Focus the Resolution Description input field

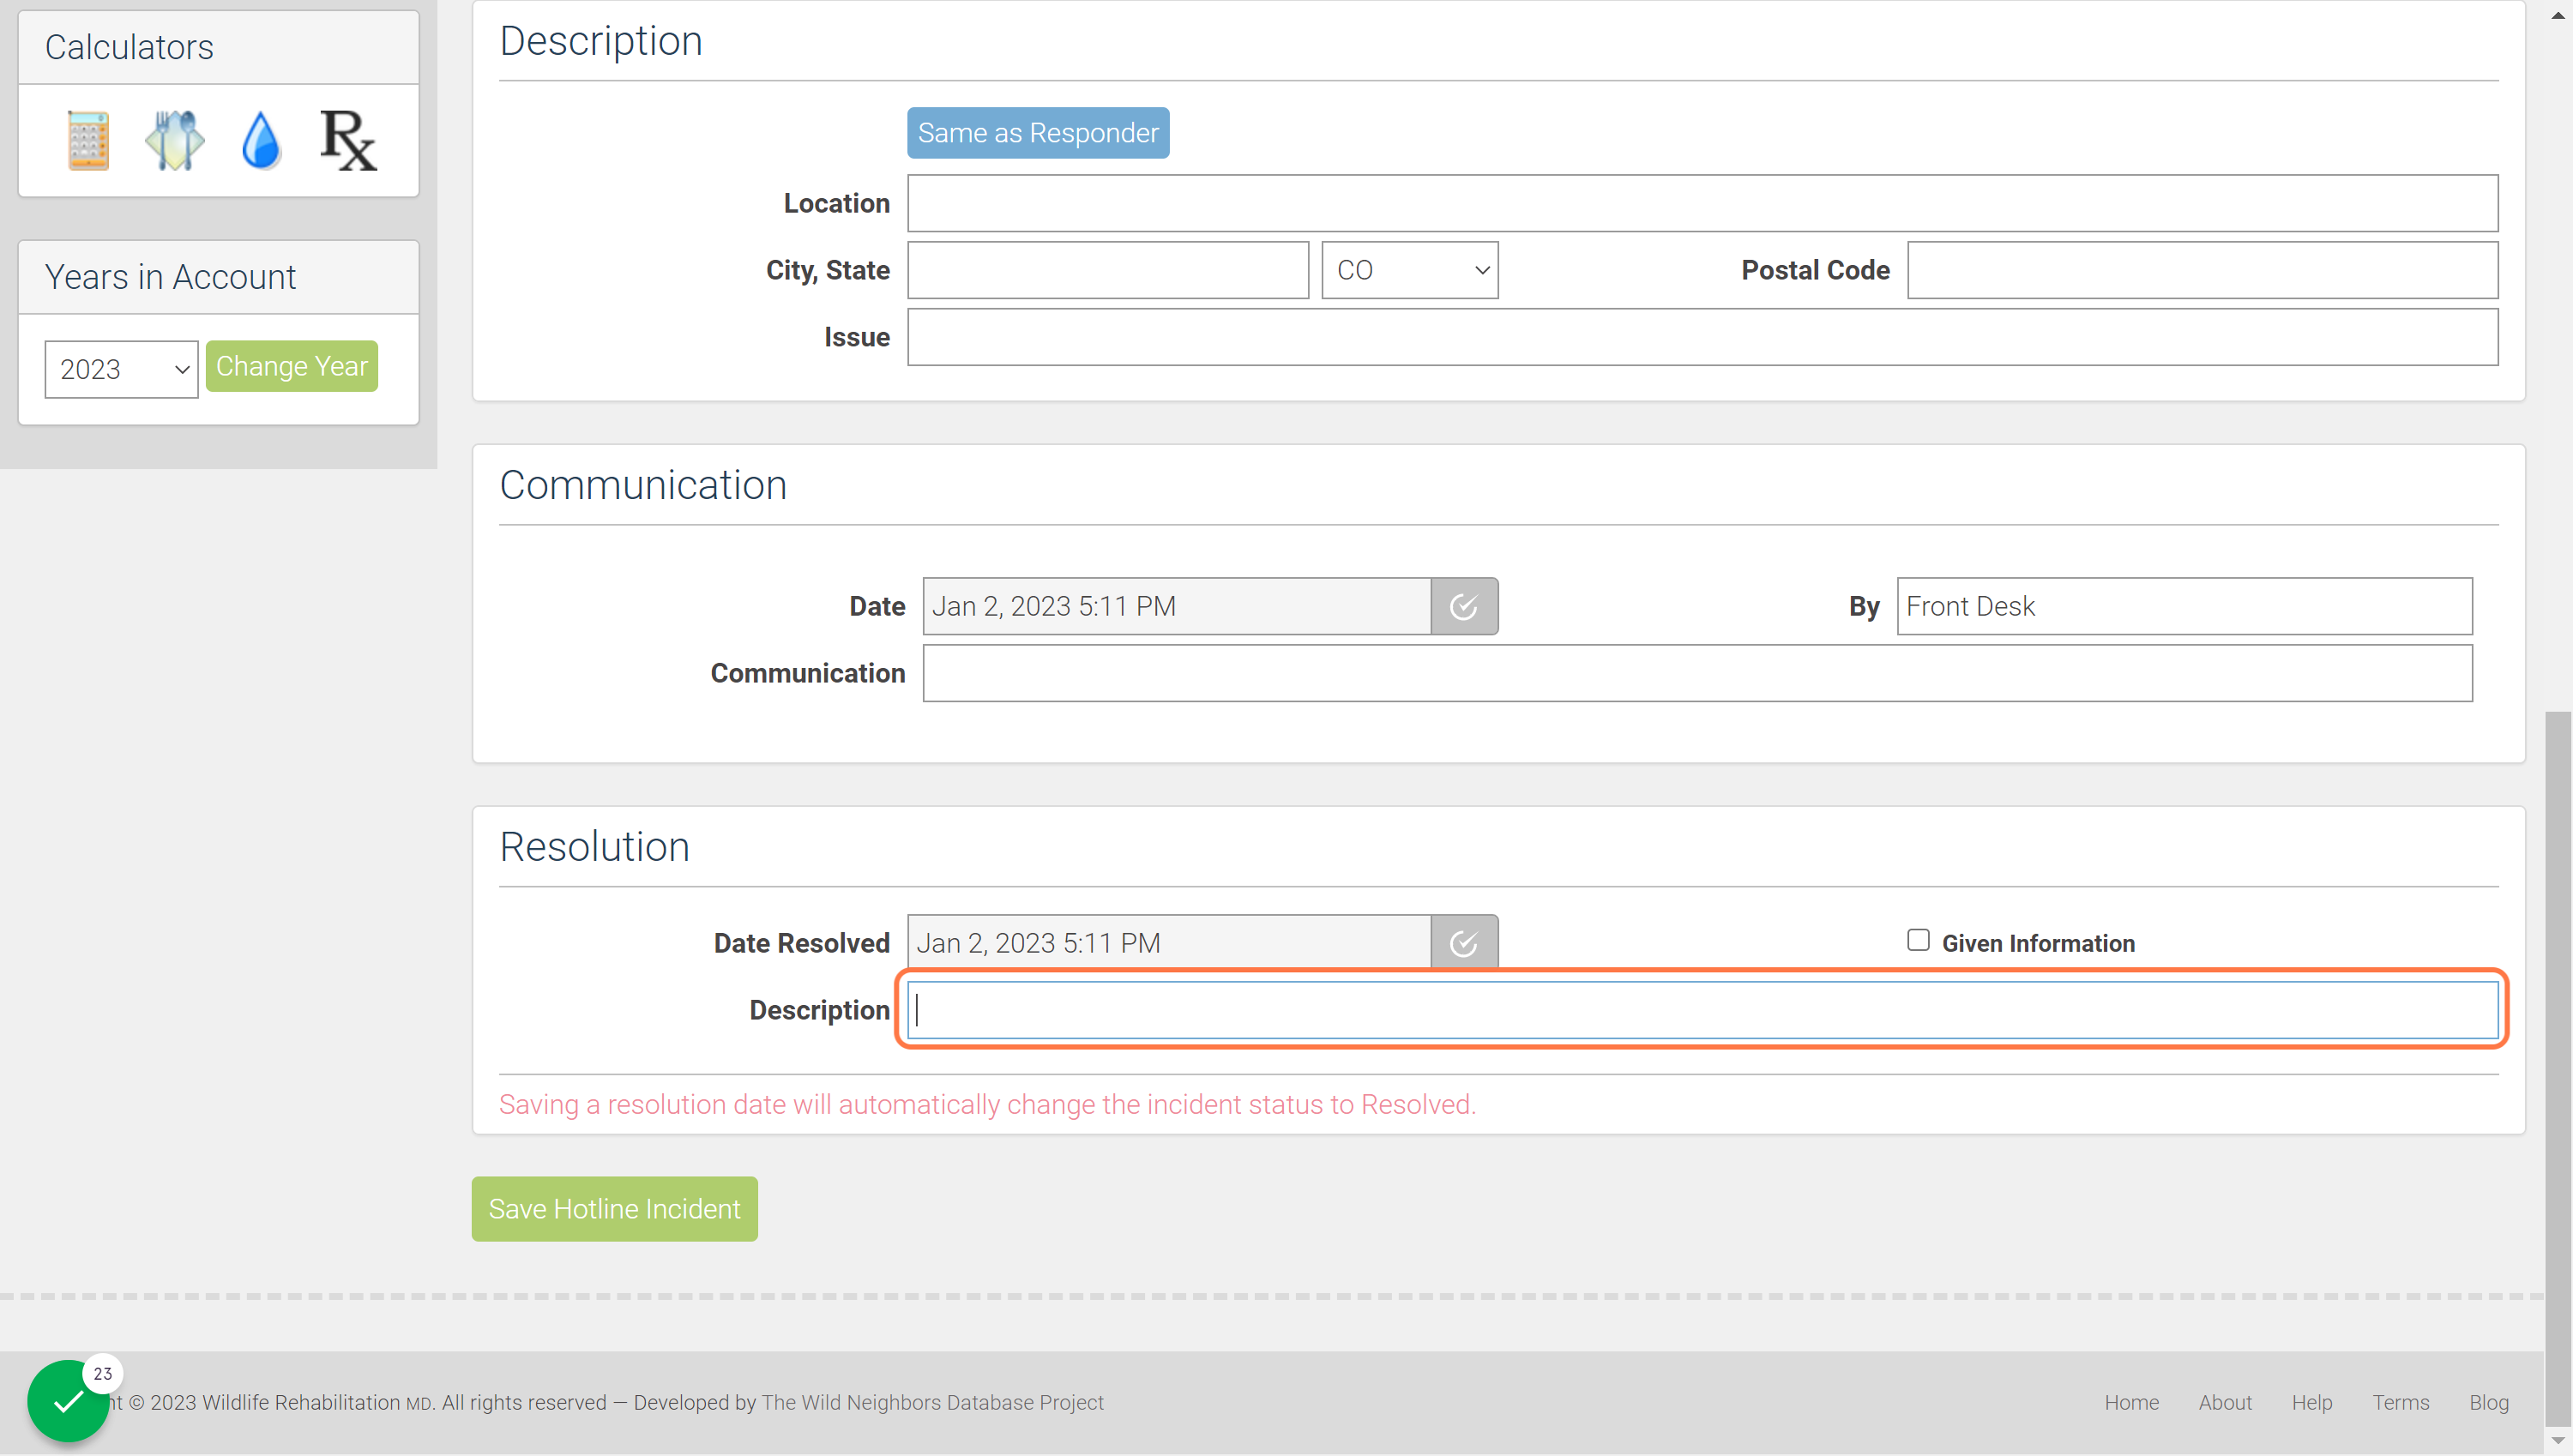click(x=1702, y=1010)
